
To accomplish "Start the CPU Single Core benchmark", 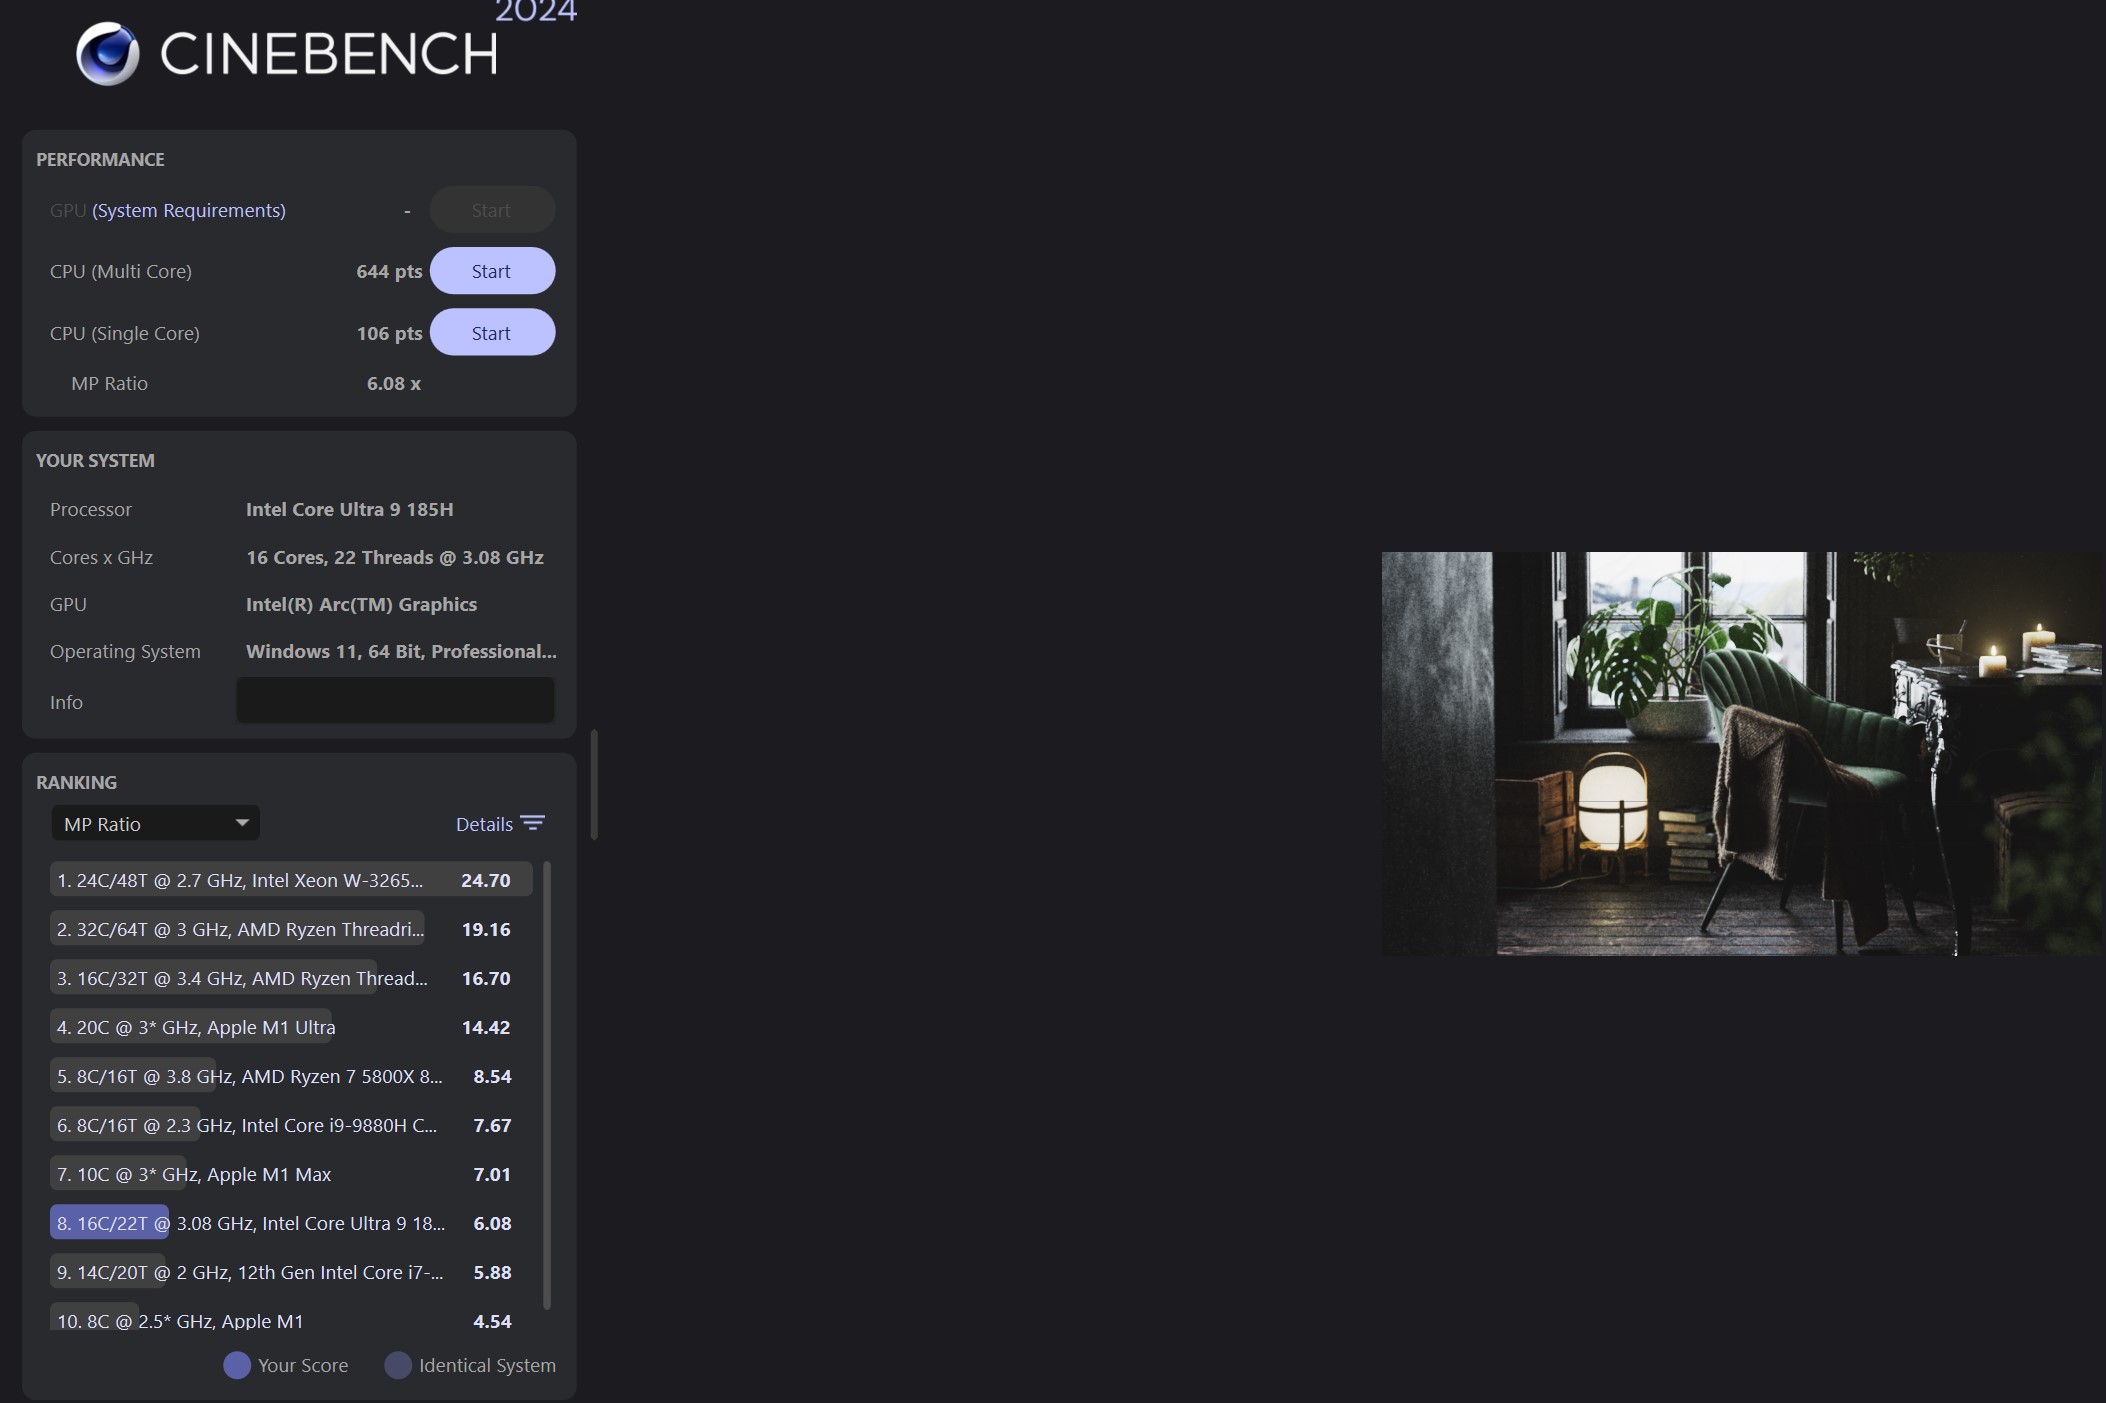I will coord(492,333).
